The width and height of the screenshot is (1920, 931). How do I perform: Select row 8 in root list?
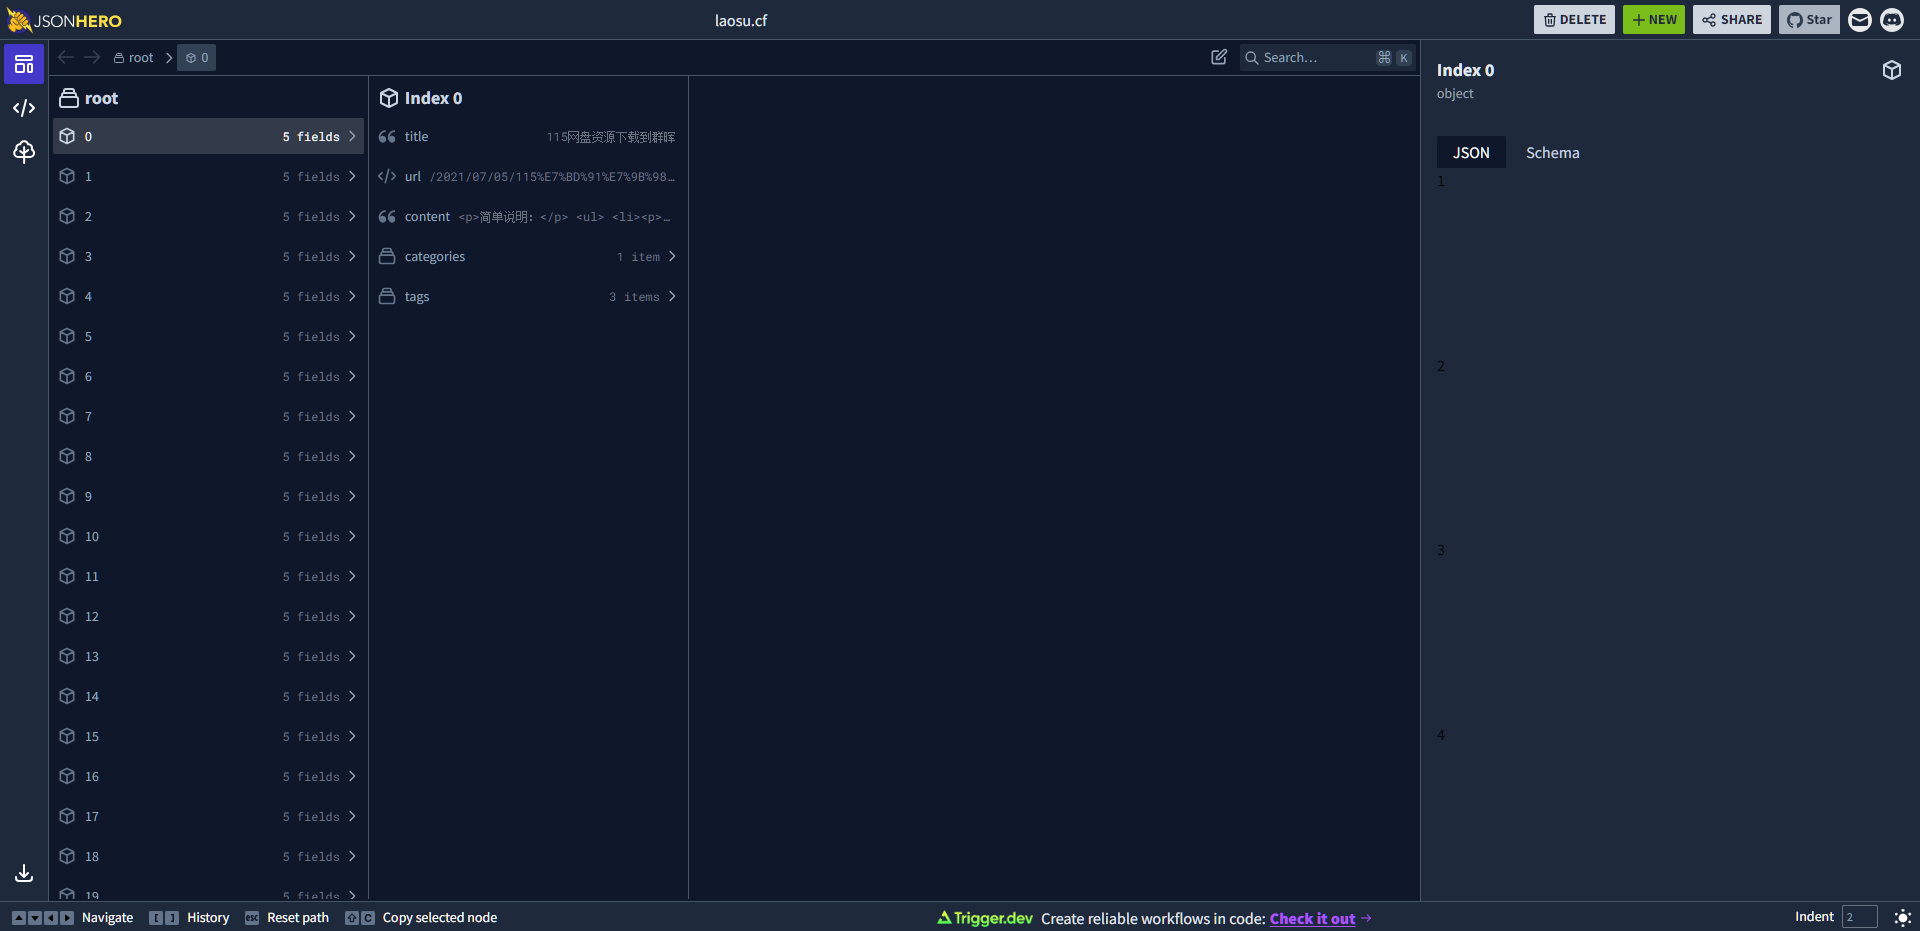(208, 456)
